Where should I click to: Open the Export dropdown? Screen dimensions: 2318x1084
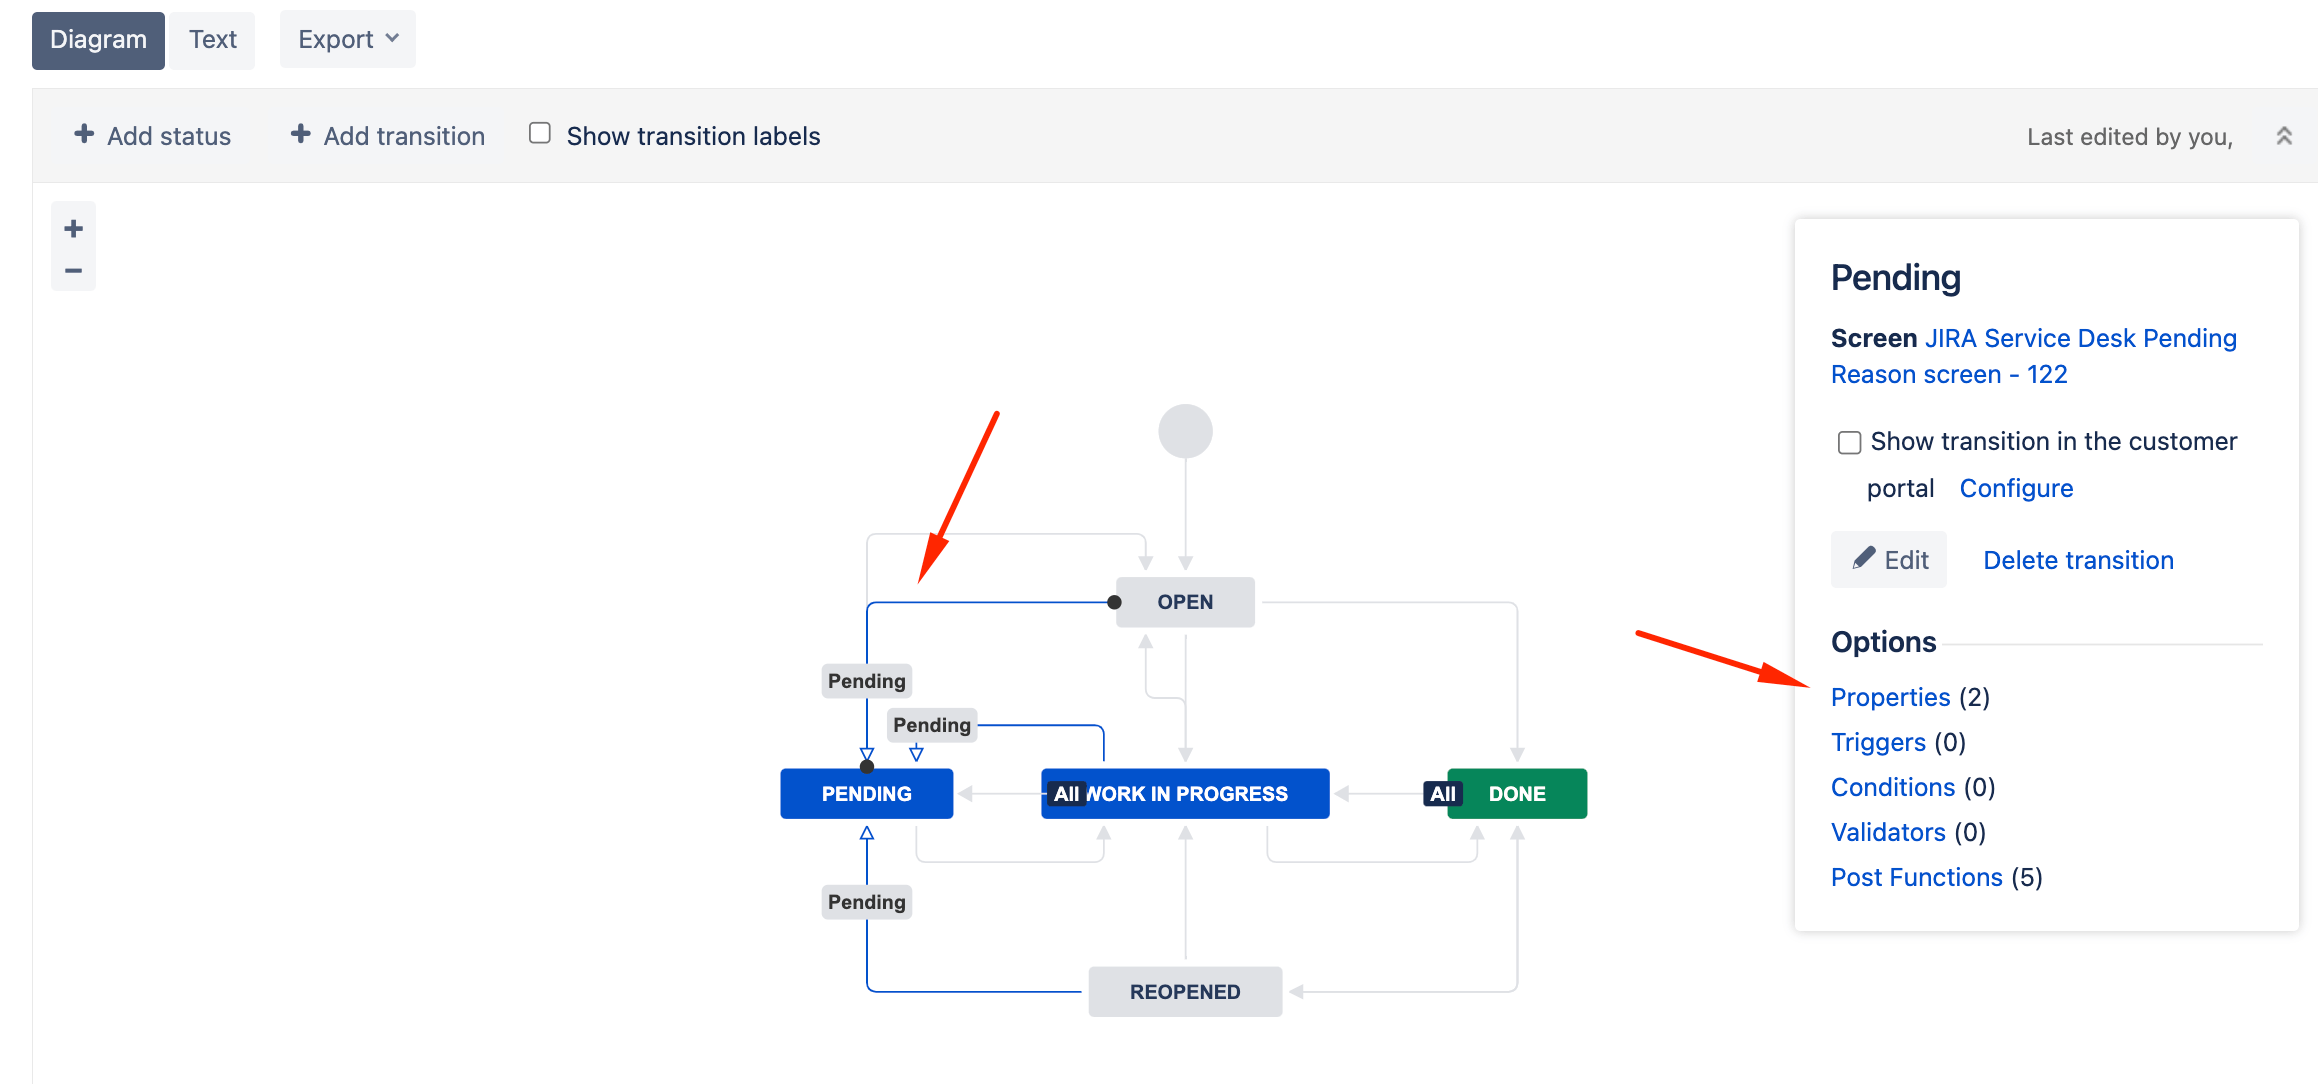(347, 39)
